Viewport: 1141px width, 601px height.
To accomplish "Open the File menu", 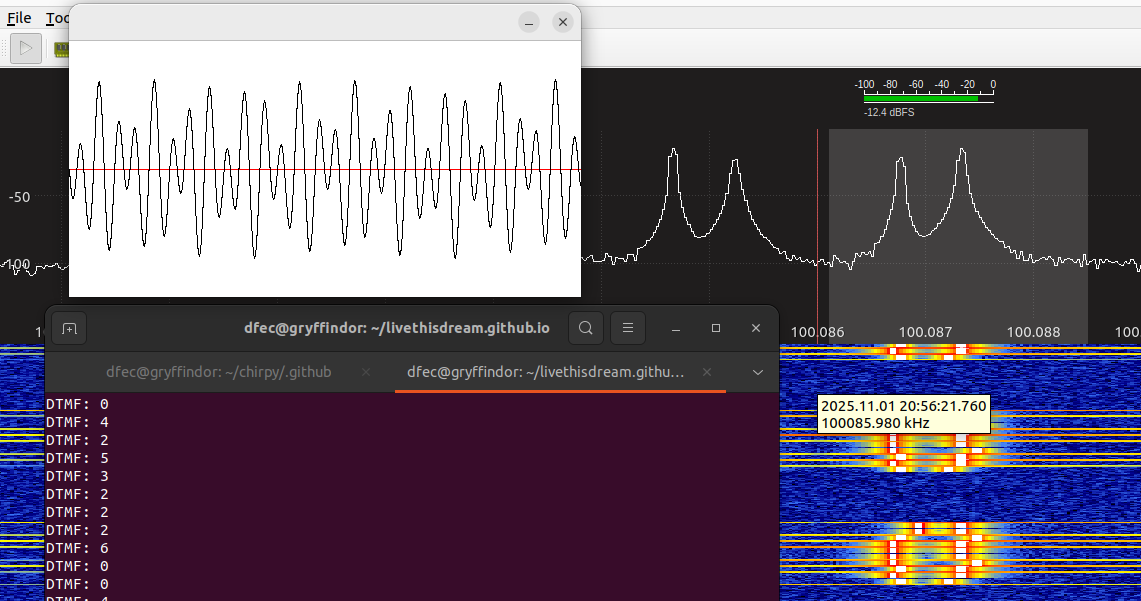I will tap(19, 18).
